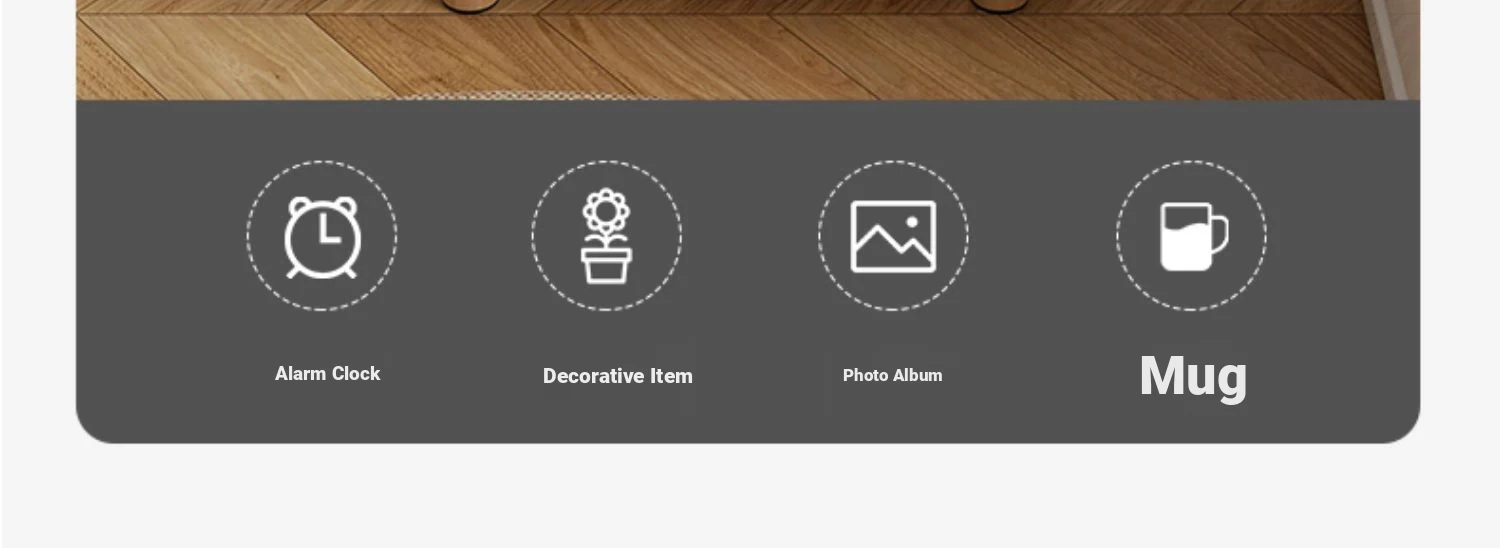
Task: Click the pot base of the flower icon
Action: [x=606, y=266]
